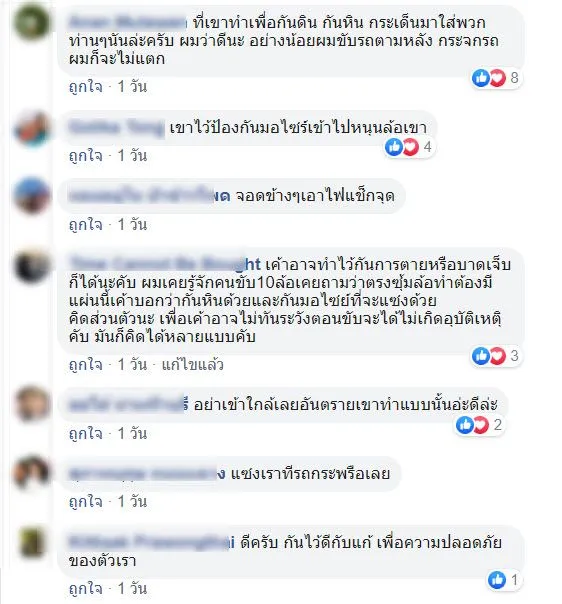Click the single like icon on last comment

pyautogui.click(x=497, y=580)
